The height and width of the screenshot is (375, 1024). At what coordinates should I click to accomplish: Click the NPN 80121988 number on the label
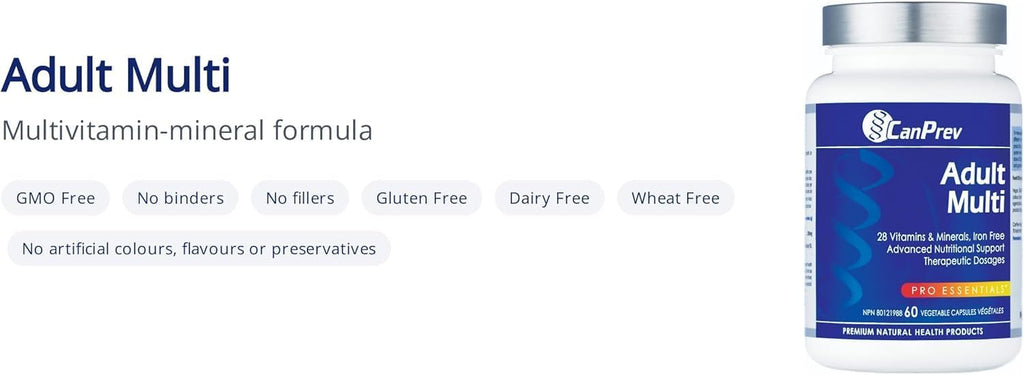click(880, 313)
